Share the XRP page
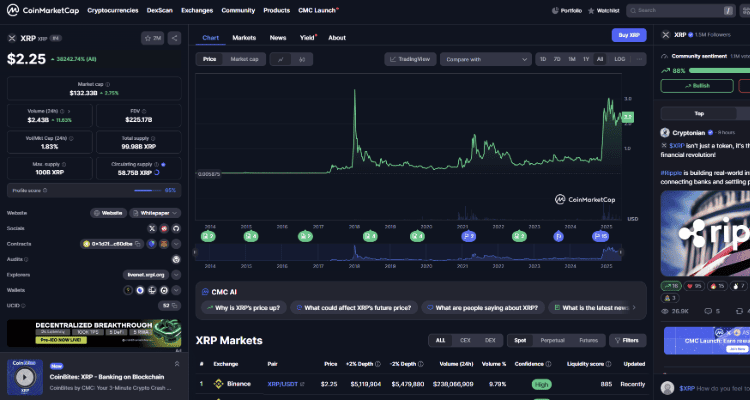The image size is (750, 400). click(175, 38)
